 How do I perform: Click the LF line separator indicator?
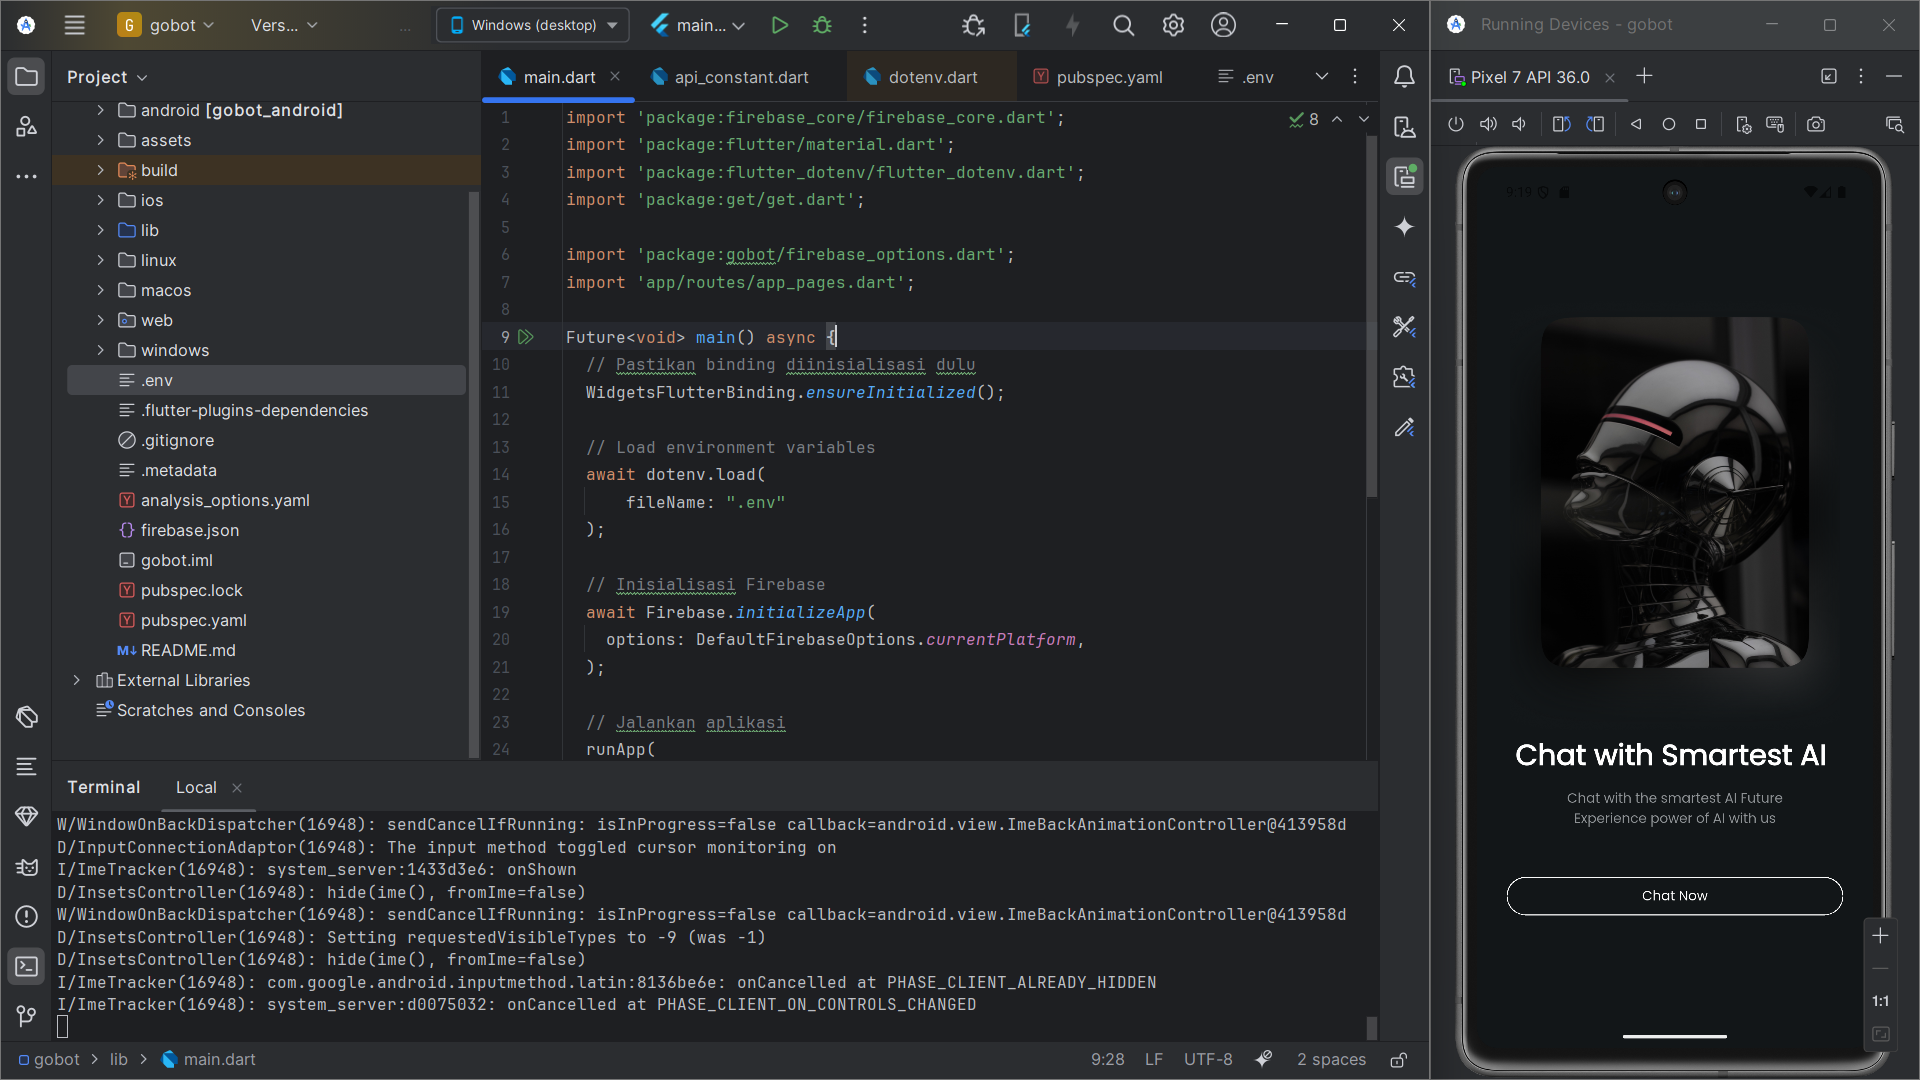point(1154,1059)
